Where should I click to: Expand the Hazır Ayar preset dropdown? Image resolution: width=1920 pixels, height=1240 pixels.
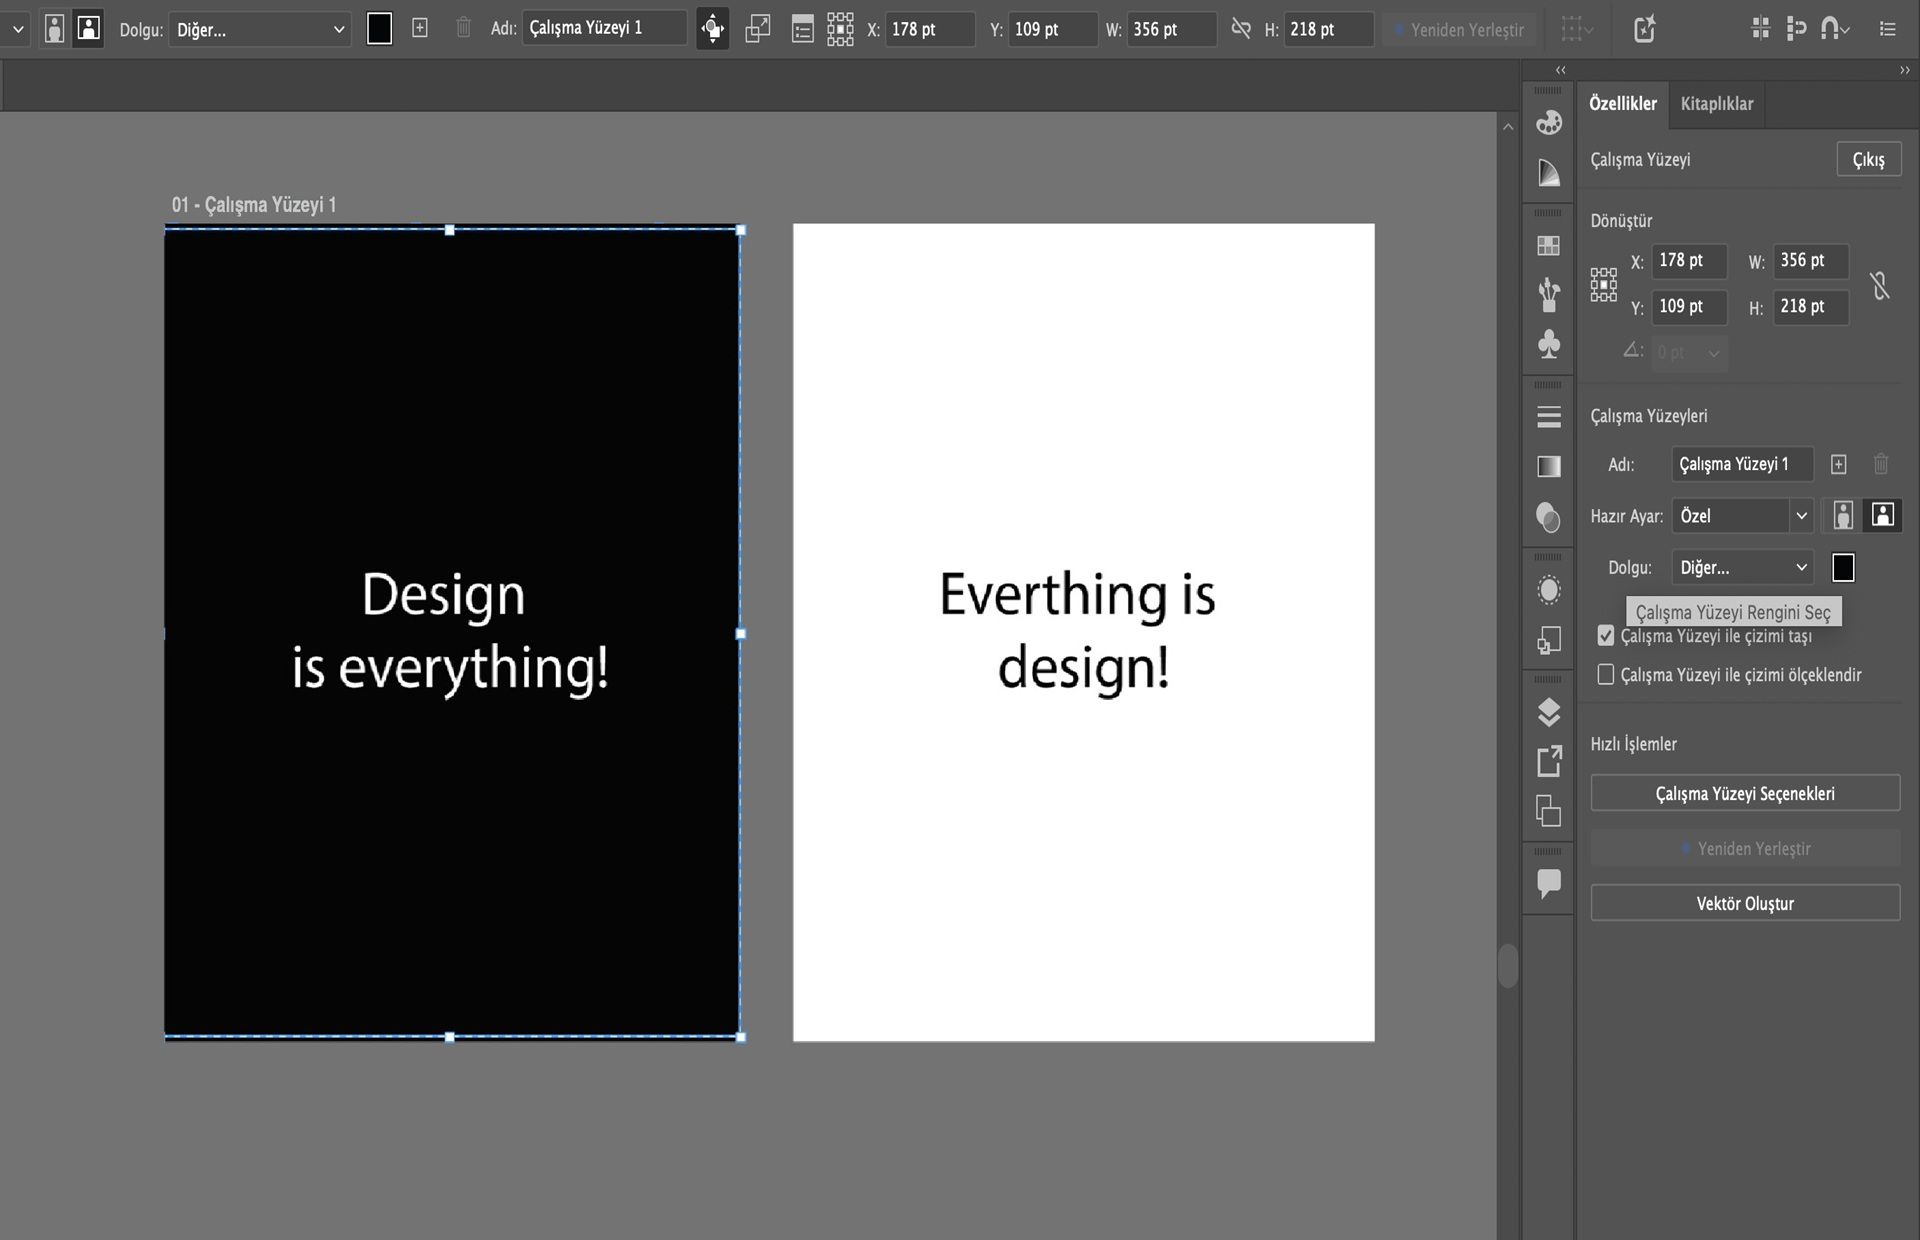[1801, 516]
